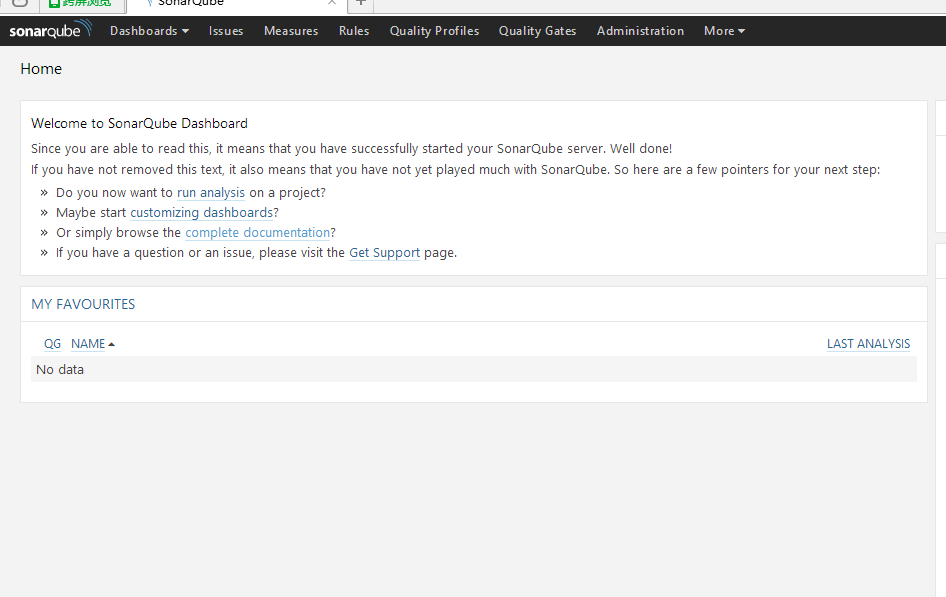Open the customizing dashboards link
Screen dimensions: 946x597
[202, 212]
